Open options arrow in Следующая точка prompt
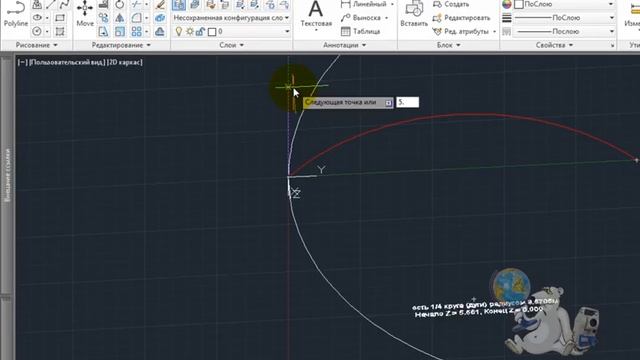Viewport: 640px width, 360px height. click(x=389, y=103)
